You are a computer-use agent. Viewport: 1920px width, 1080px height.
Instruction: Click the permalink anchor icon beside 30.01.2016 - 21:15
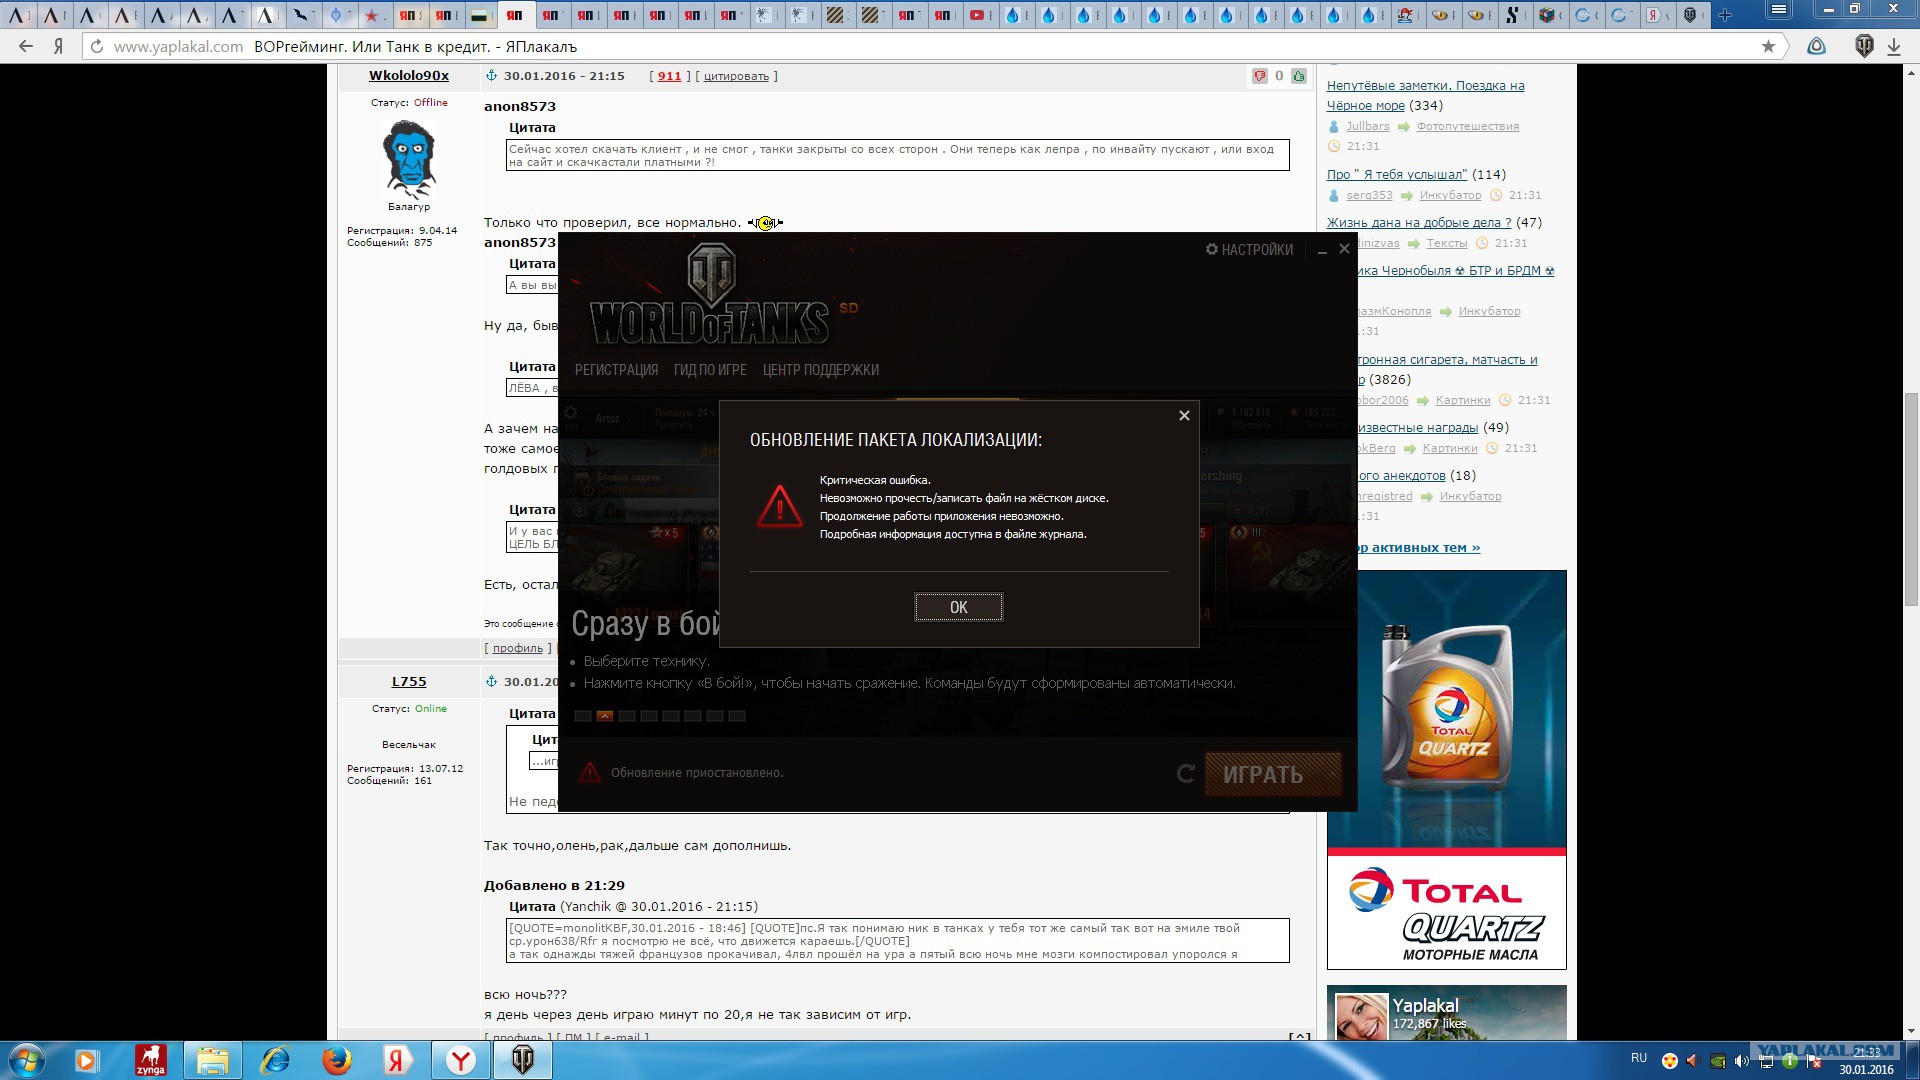click(491, 76)
